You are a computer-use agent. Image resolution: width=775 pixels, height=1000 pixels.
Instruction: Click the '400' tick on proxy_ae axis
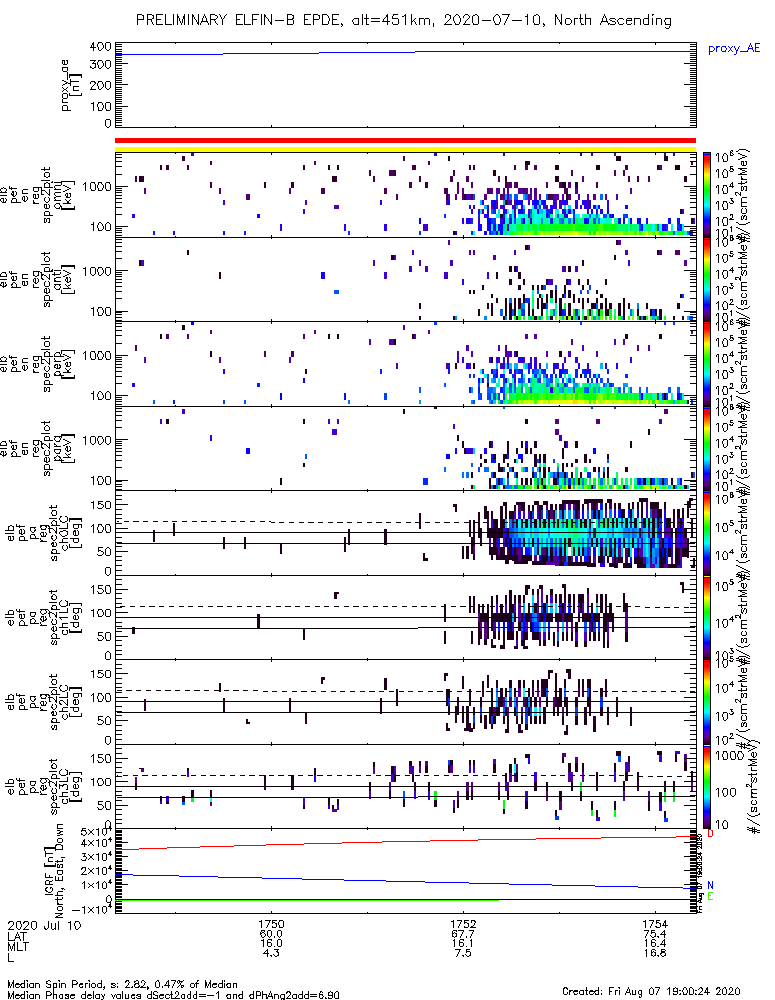[x=100, y=47]
